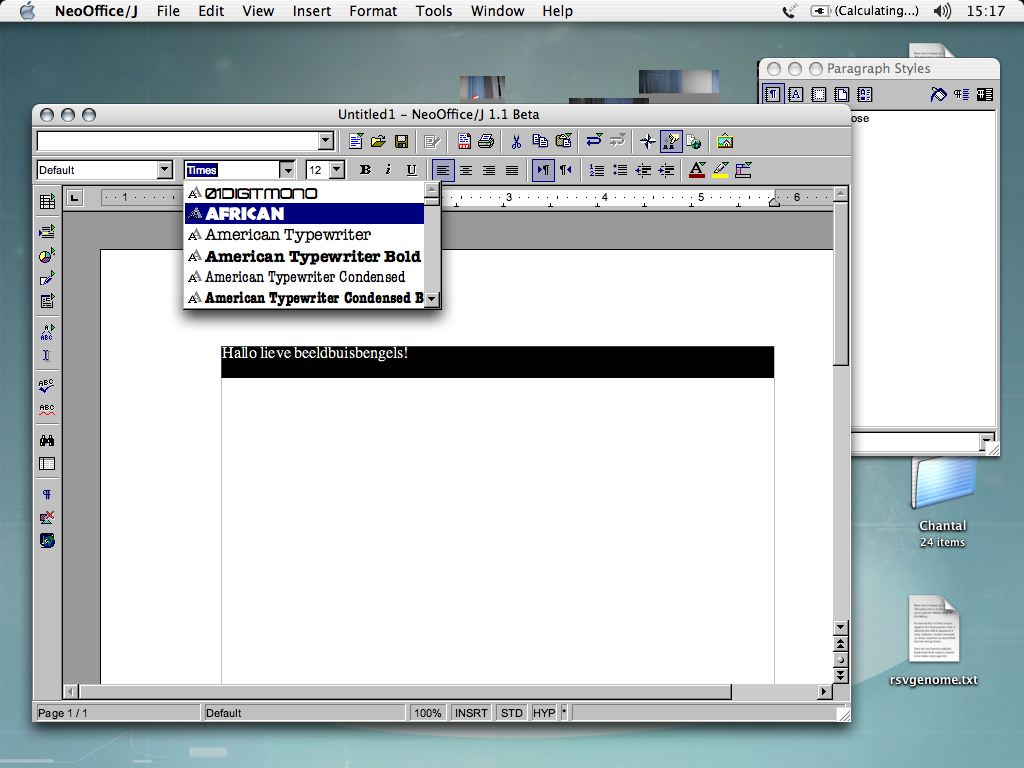Viewport: 1024px width, 768px height.
Task: Select the 01 Digit Mono font entry
Action: 304,193
